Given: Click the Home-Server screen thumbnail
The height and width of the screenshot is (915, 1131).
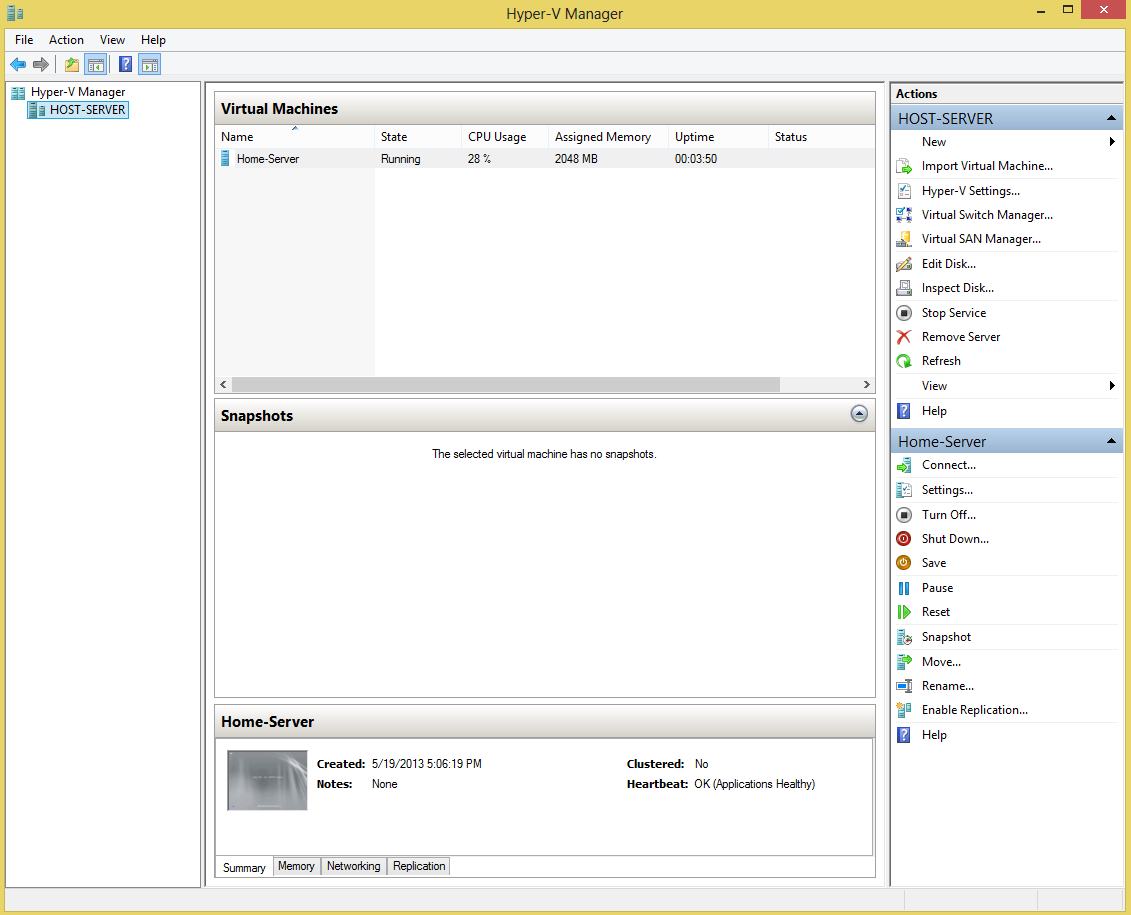Looking at the screenshot, I should pos(268,781).
